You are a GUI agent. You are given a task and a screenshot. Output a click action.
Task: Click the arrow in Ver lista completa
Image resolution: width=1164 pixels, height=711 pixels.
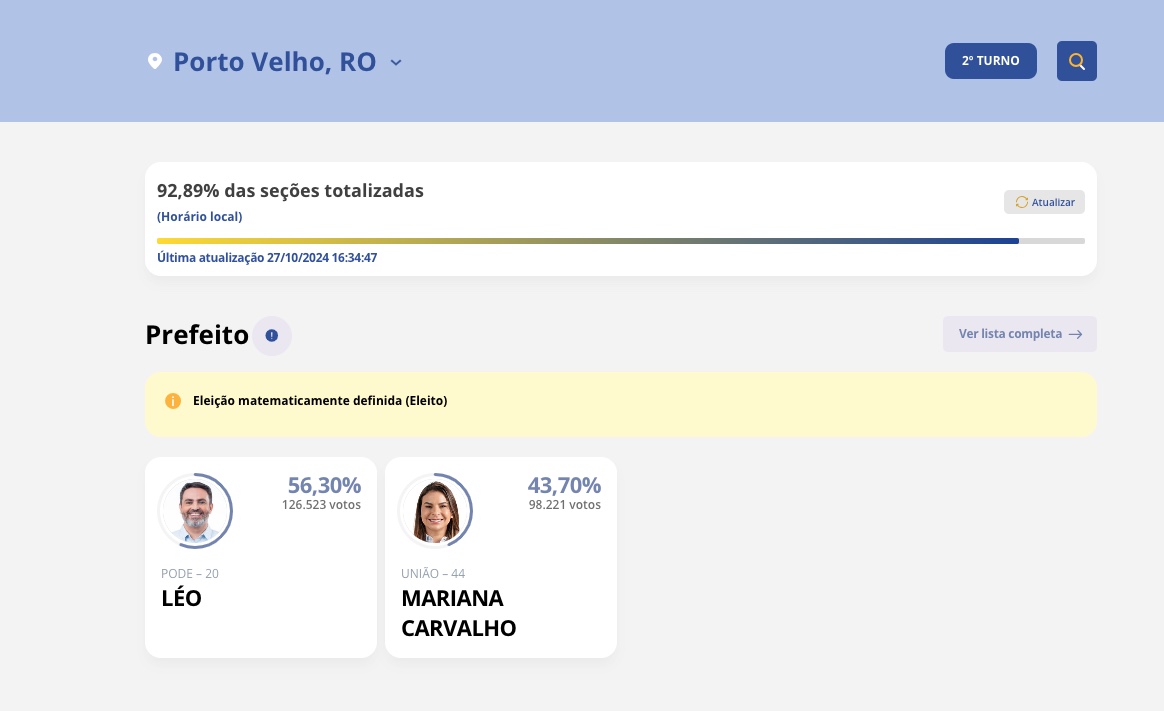1075,335
